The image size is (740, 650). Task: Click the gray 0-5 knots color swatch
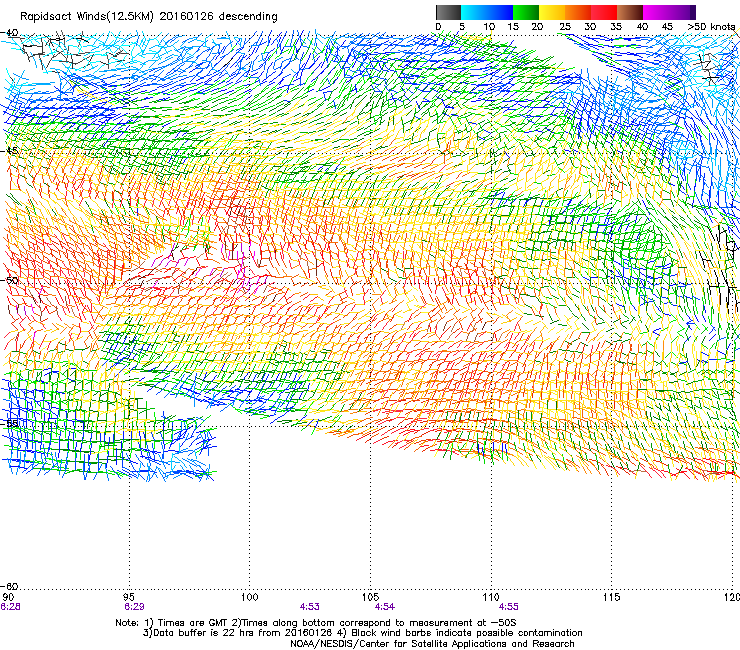pos(448,12)
